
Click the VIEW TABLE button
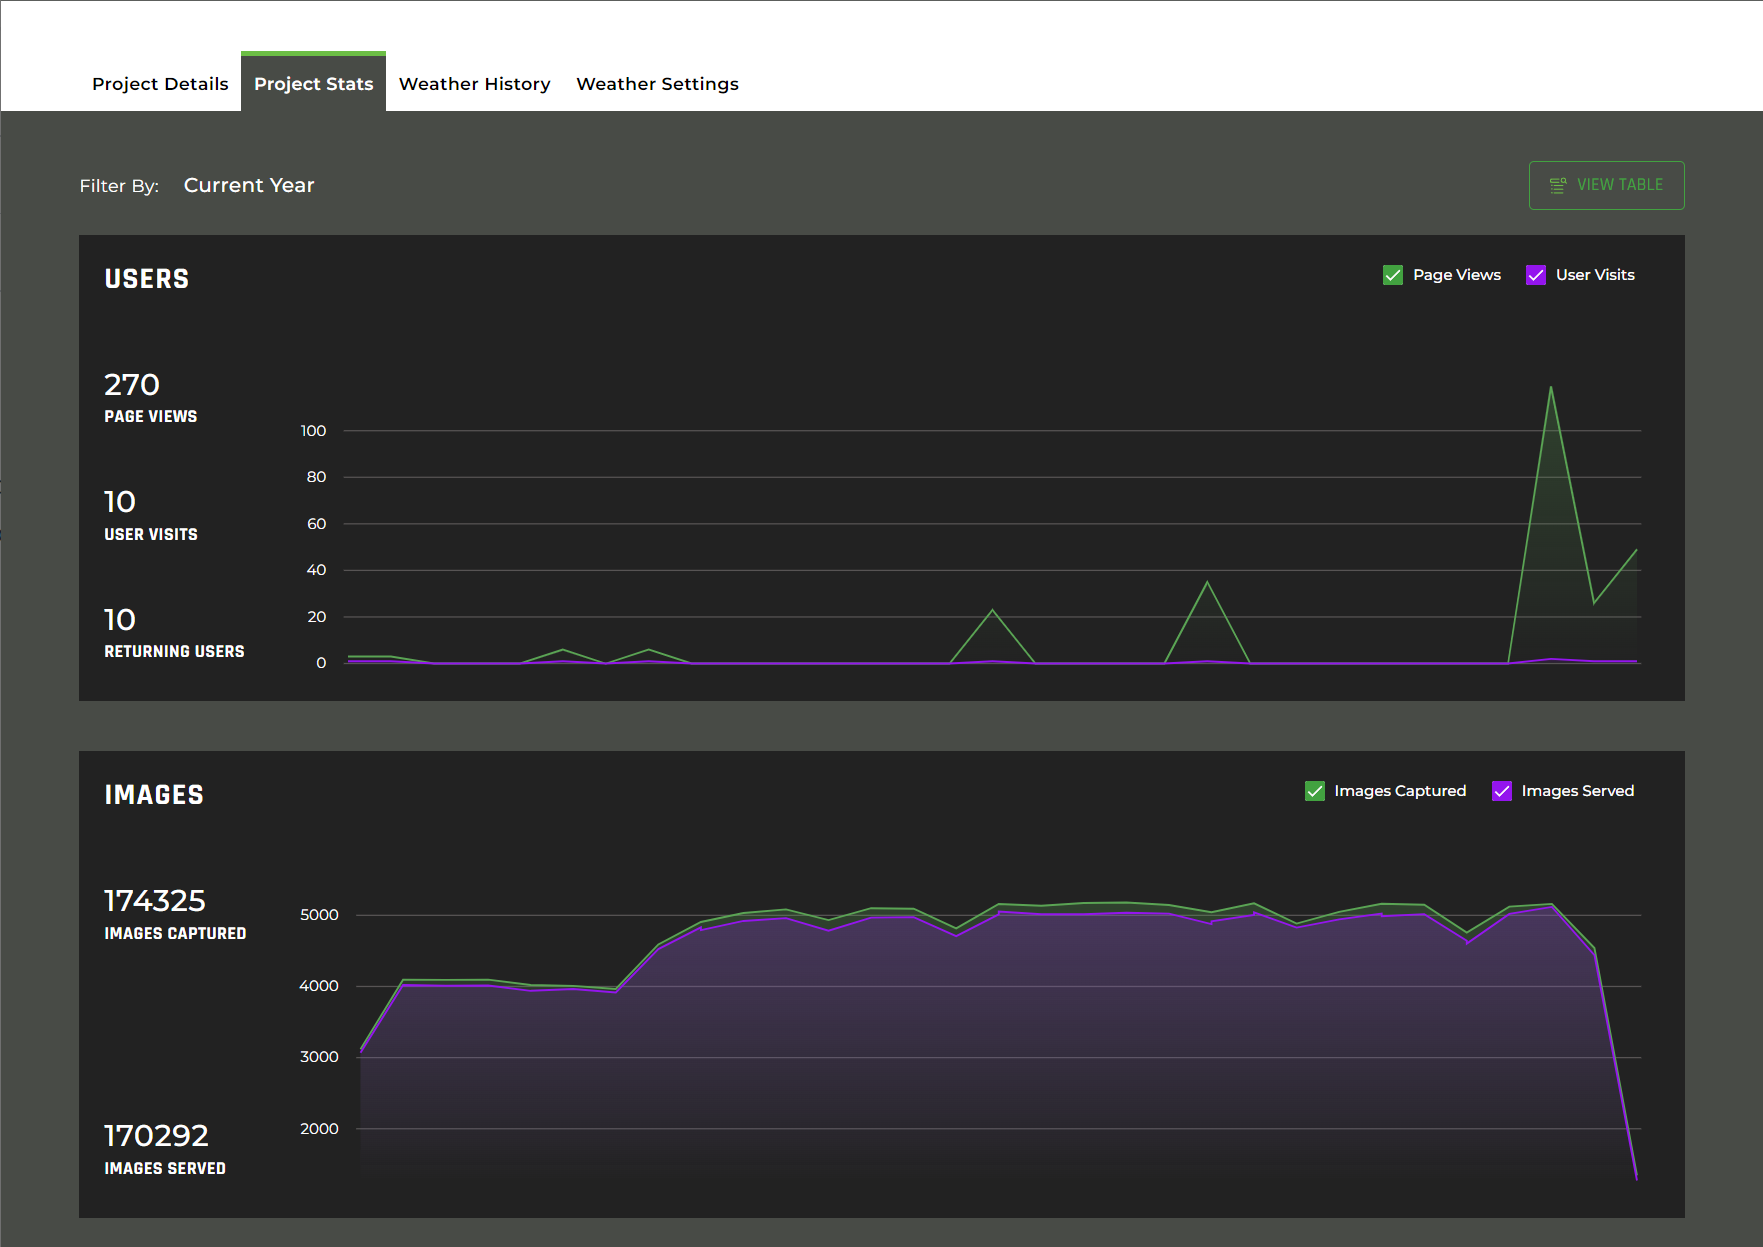pyautogui.click(x=1606, y=185)
